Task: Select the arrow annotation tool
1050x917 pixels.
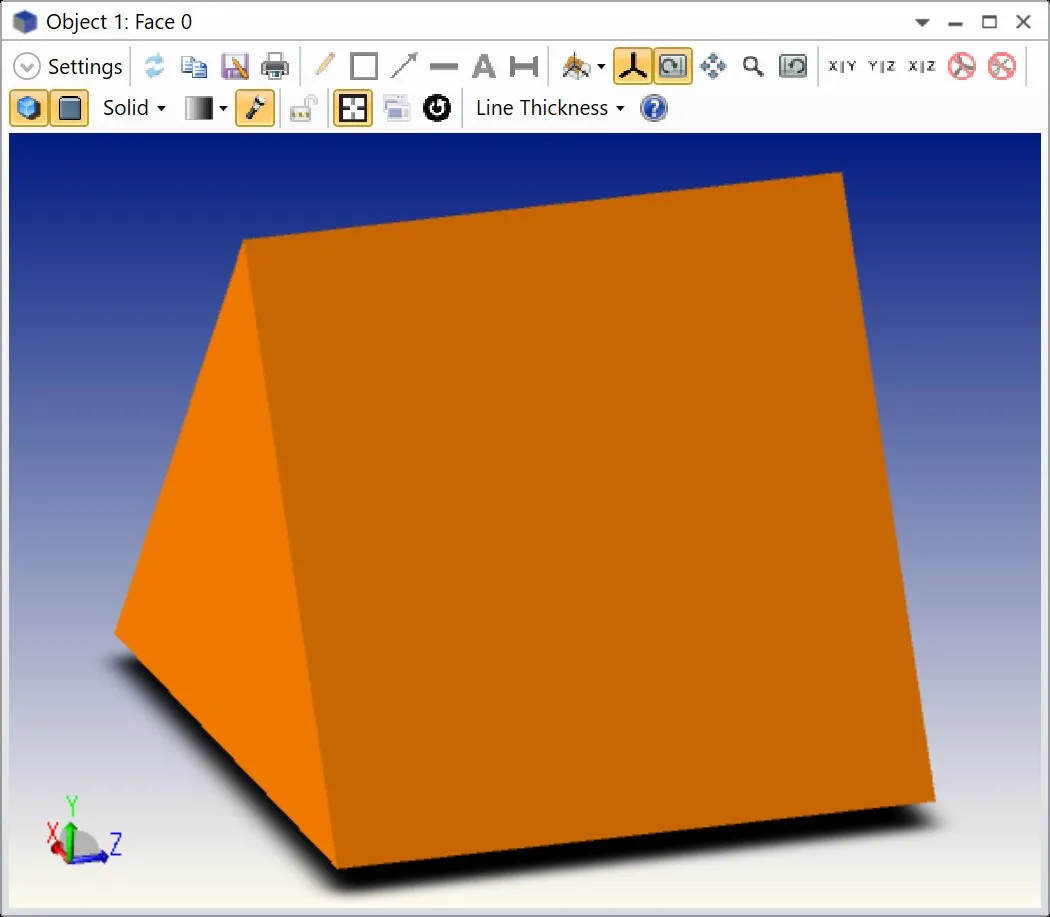Action: 404,67
